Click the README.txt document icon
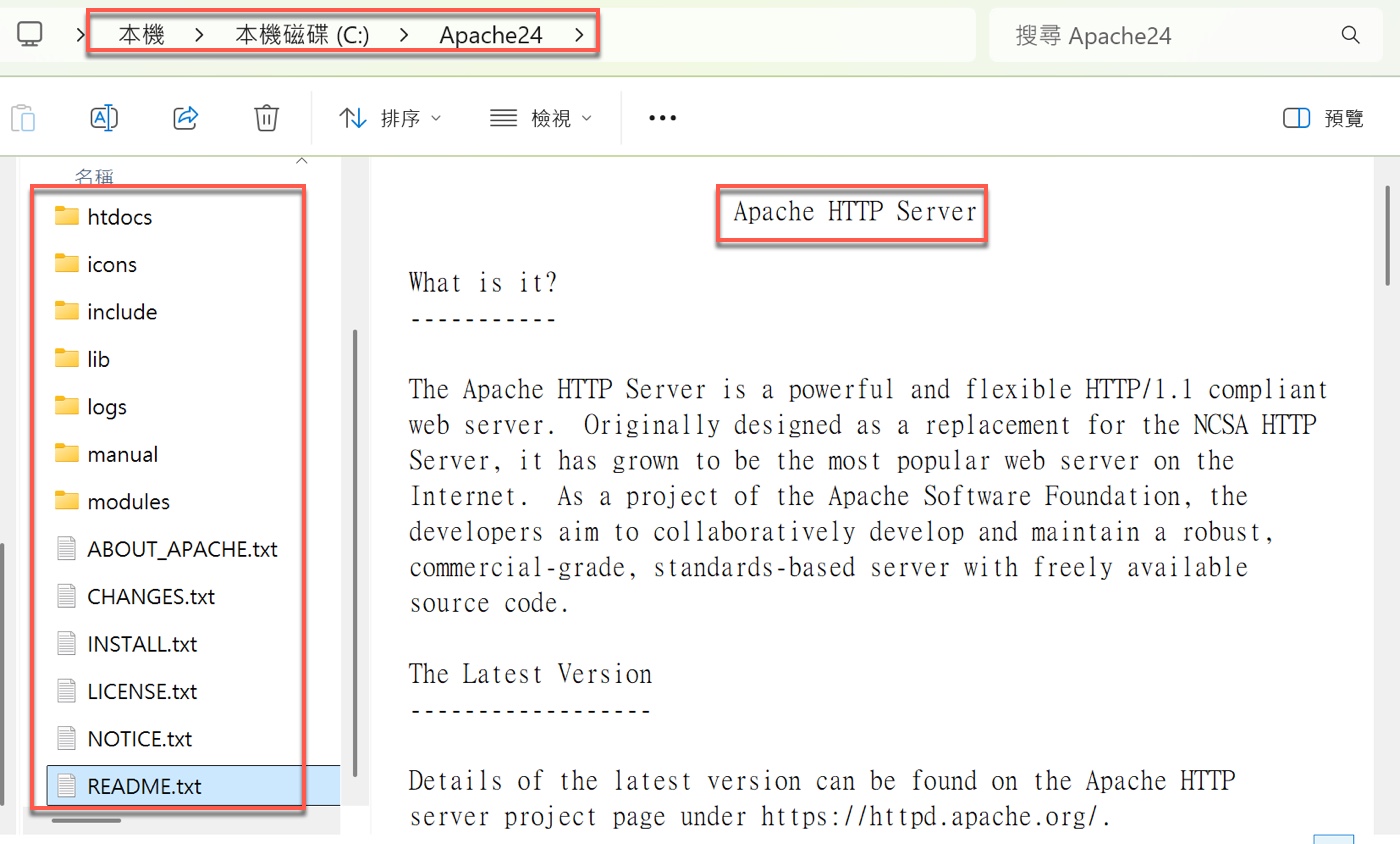 pyautogui.click(x=67, y=786)
